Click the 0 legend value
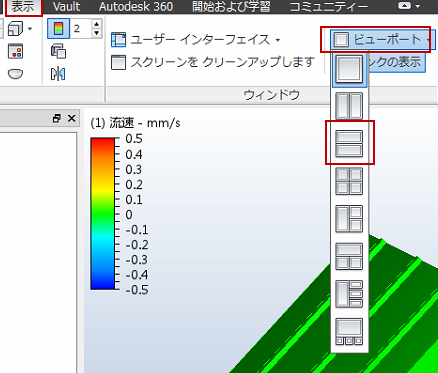This screenshot has width=438, height=373. click(129, 215)
